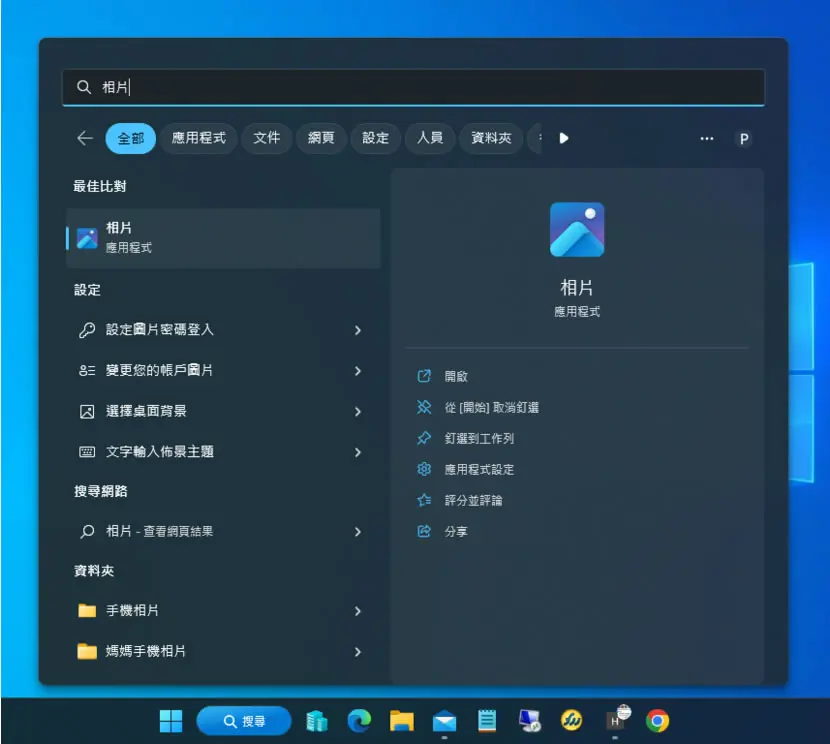Open Microsoft Edge in the taskbar
The width and height of the screenshot is (830, 744).
359,721
